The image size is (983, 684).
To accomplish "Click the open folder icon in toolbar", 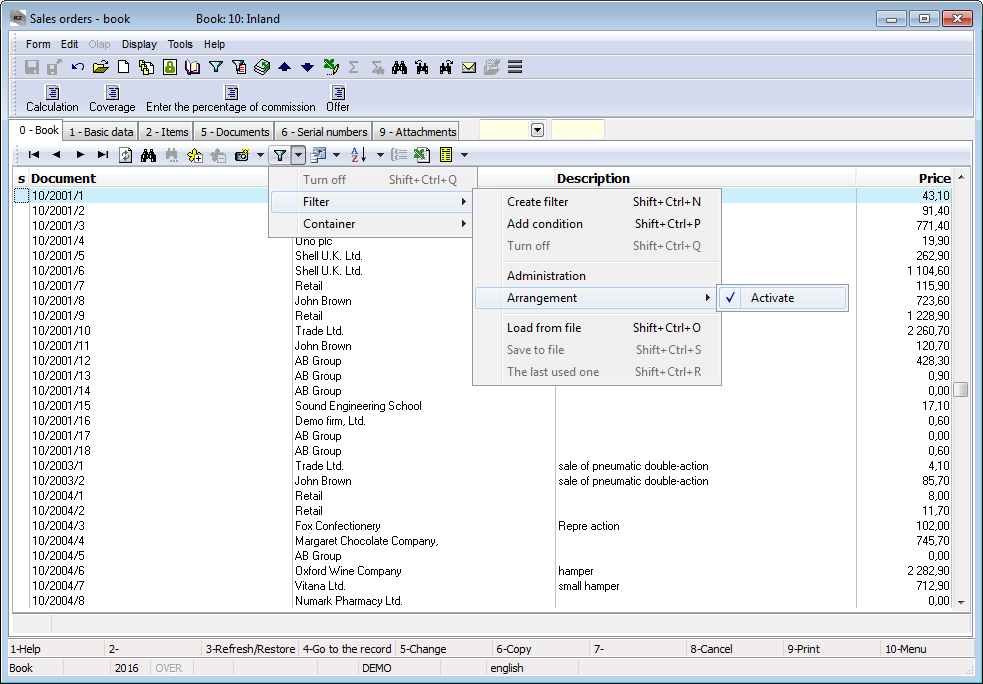I will click(x=100, y=67).
